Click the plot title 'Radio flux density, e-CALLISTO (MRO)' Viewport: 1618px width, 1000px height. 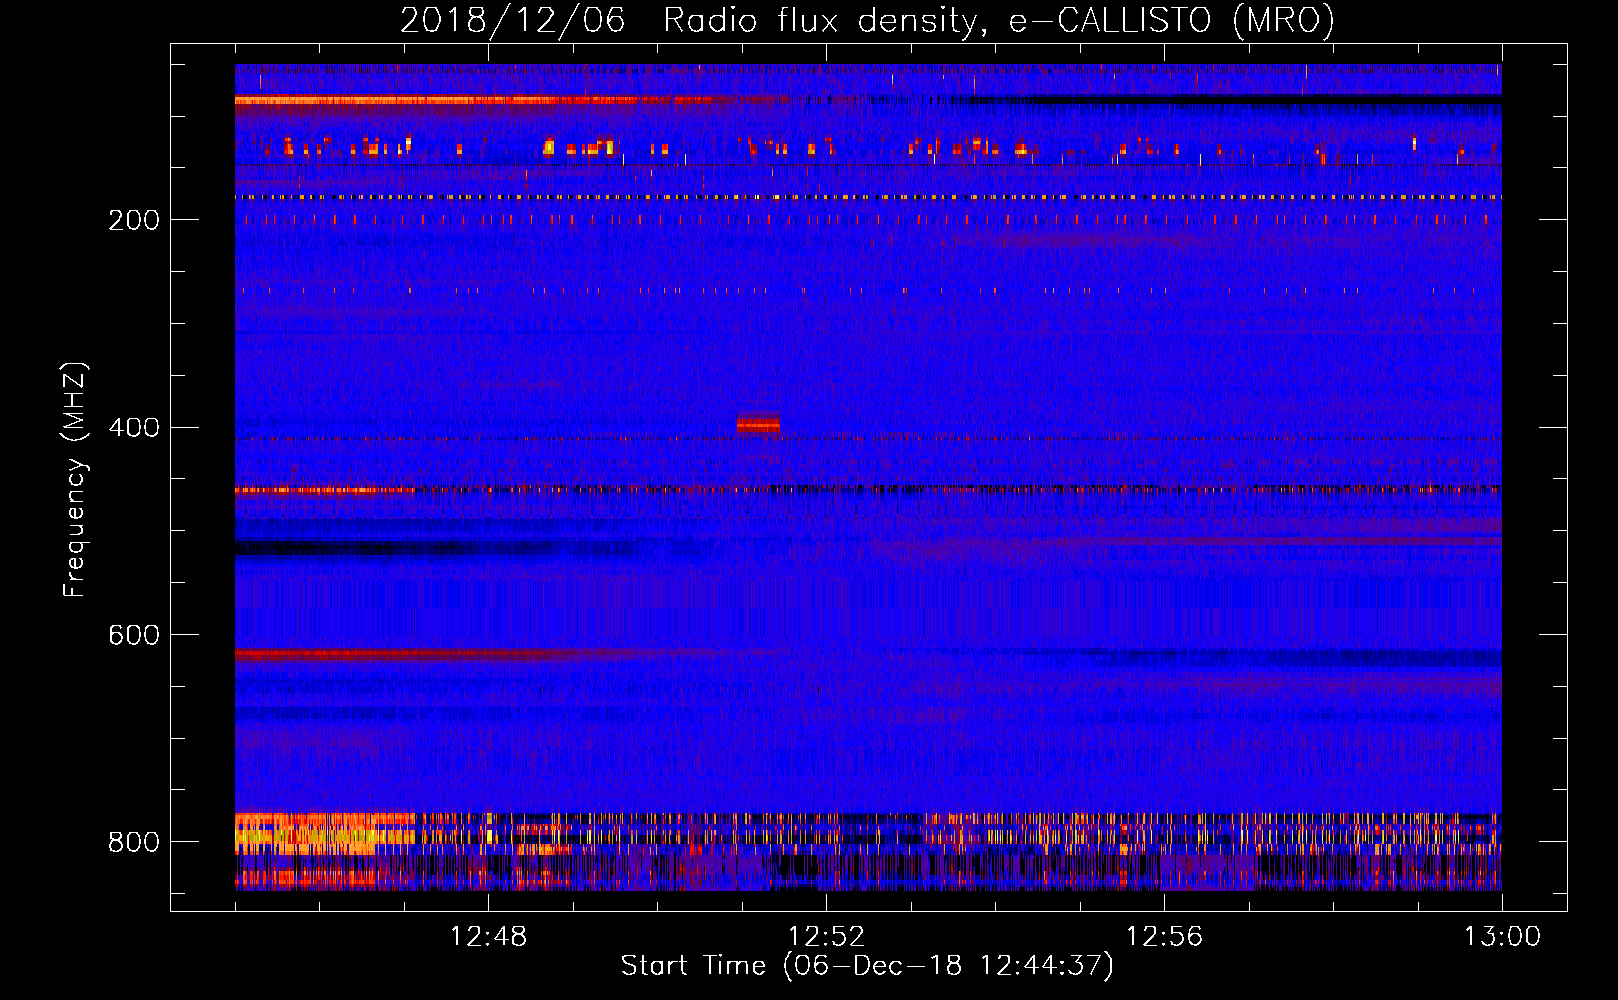(x=998, y=21)
